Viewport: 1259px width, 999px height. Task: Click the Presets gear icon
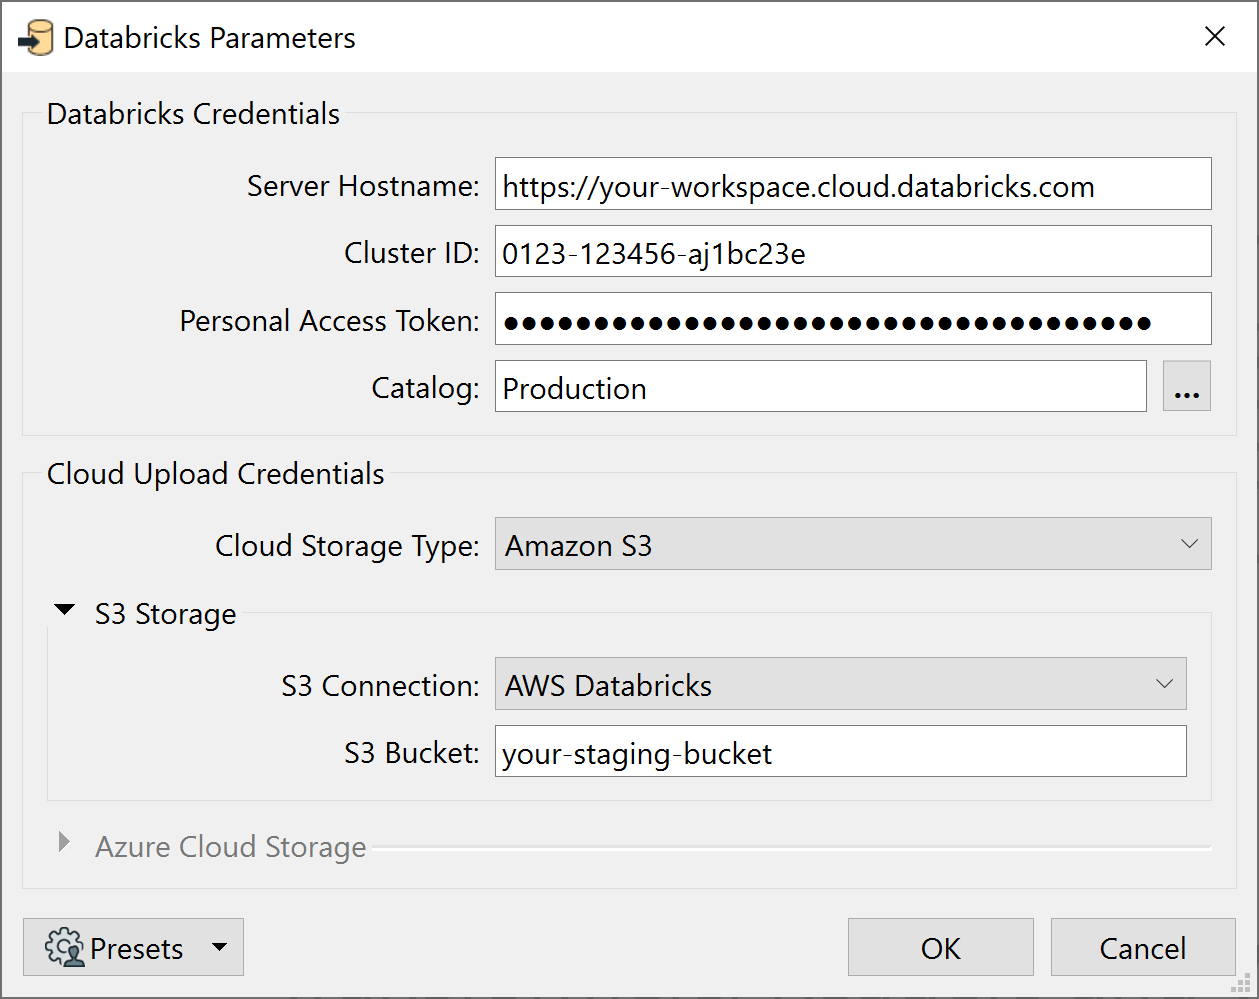[65, 947]
